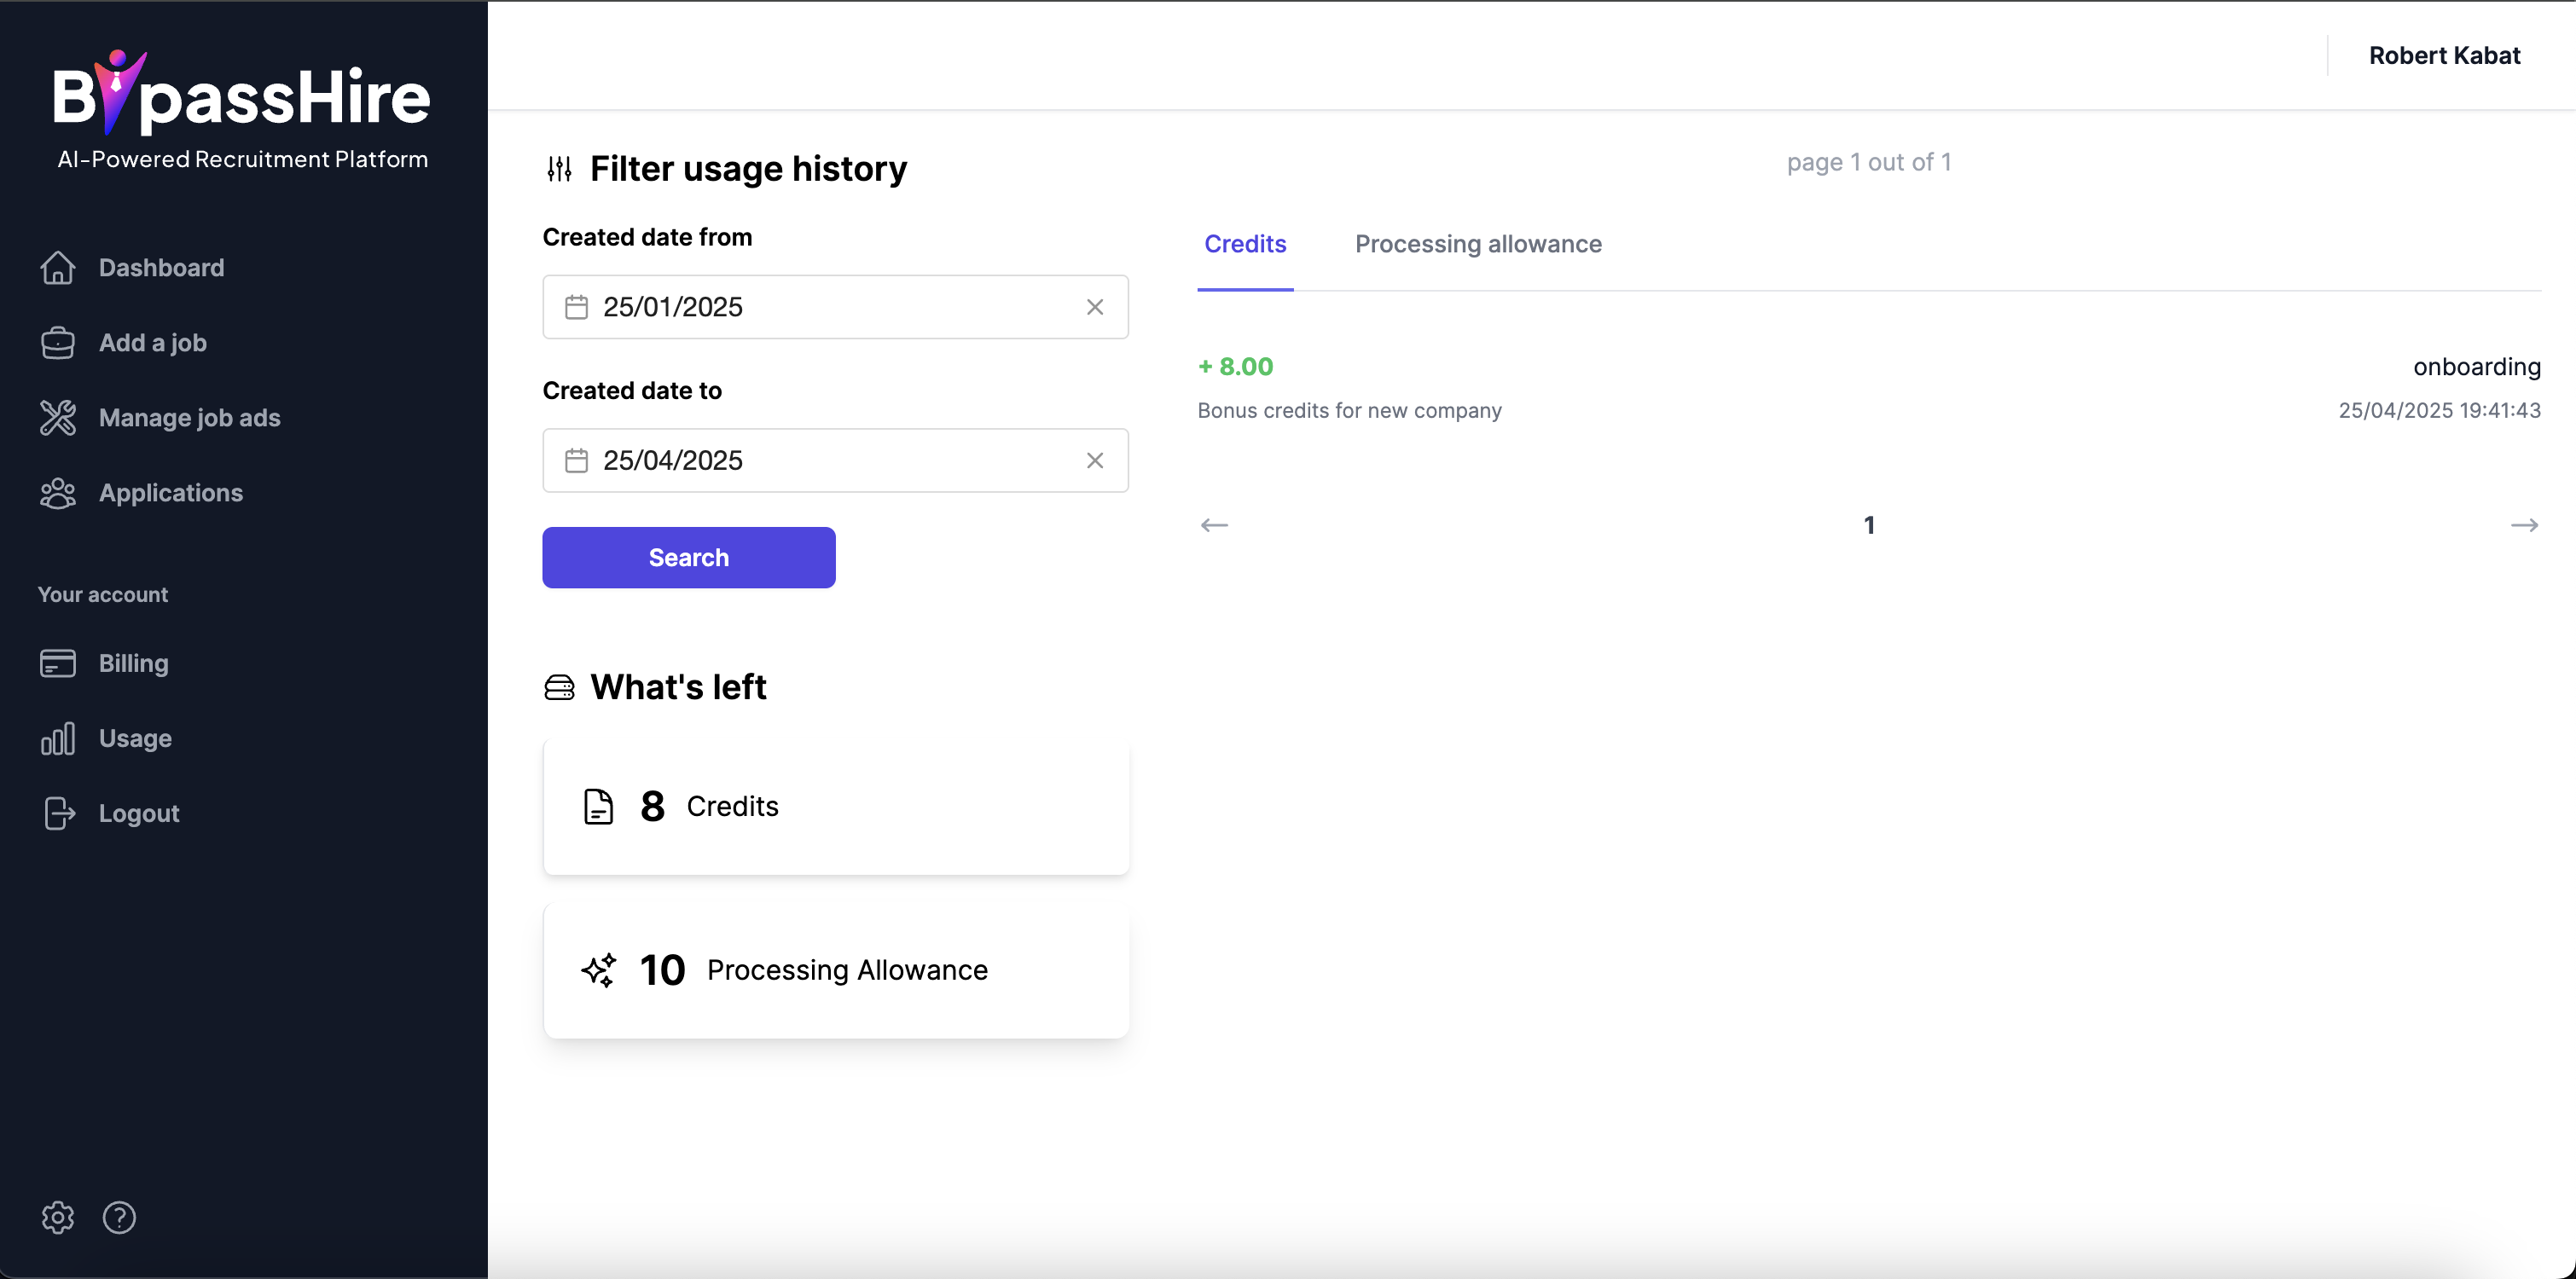Clear the Created date from field

pos(1094,307)
